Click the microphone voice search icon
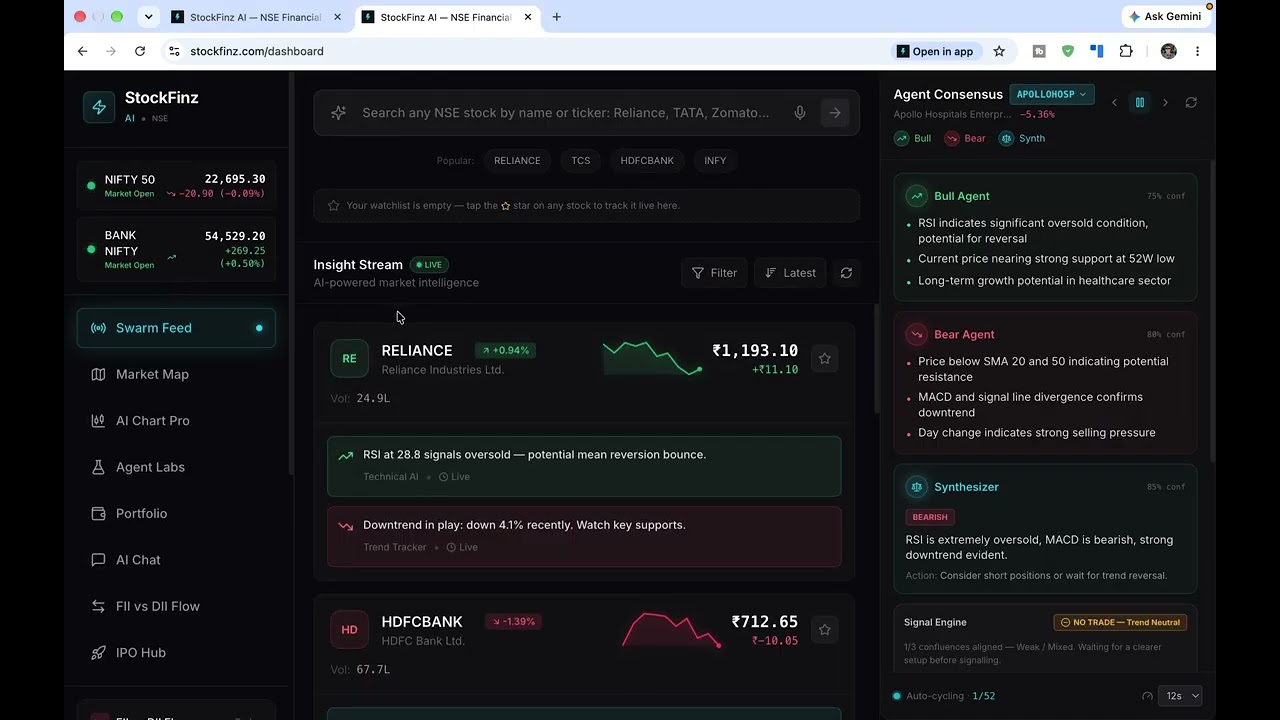Viewport: 1280px width, 720px height. point(800,113)
